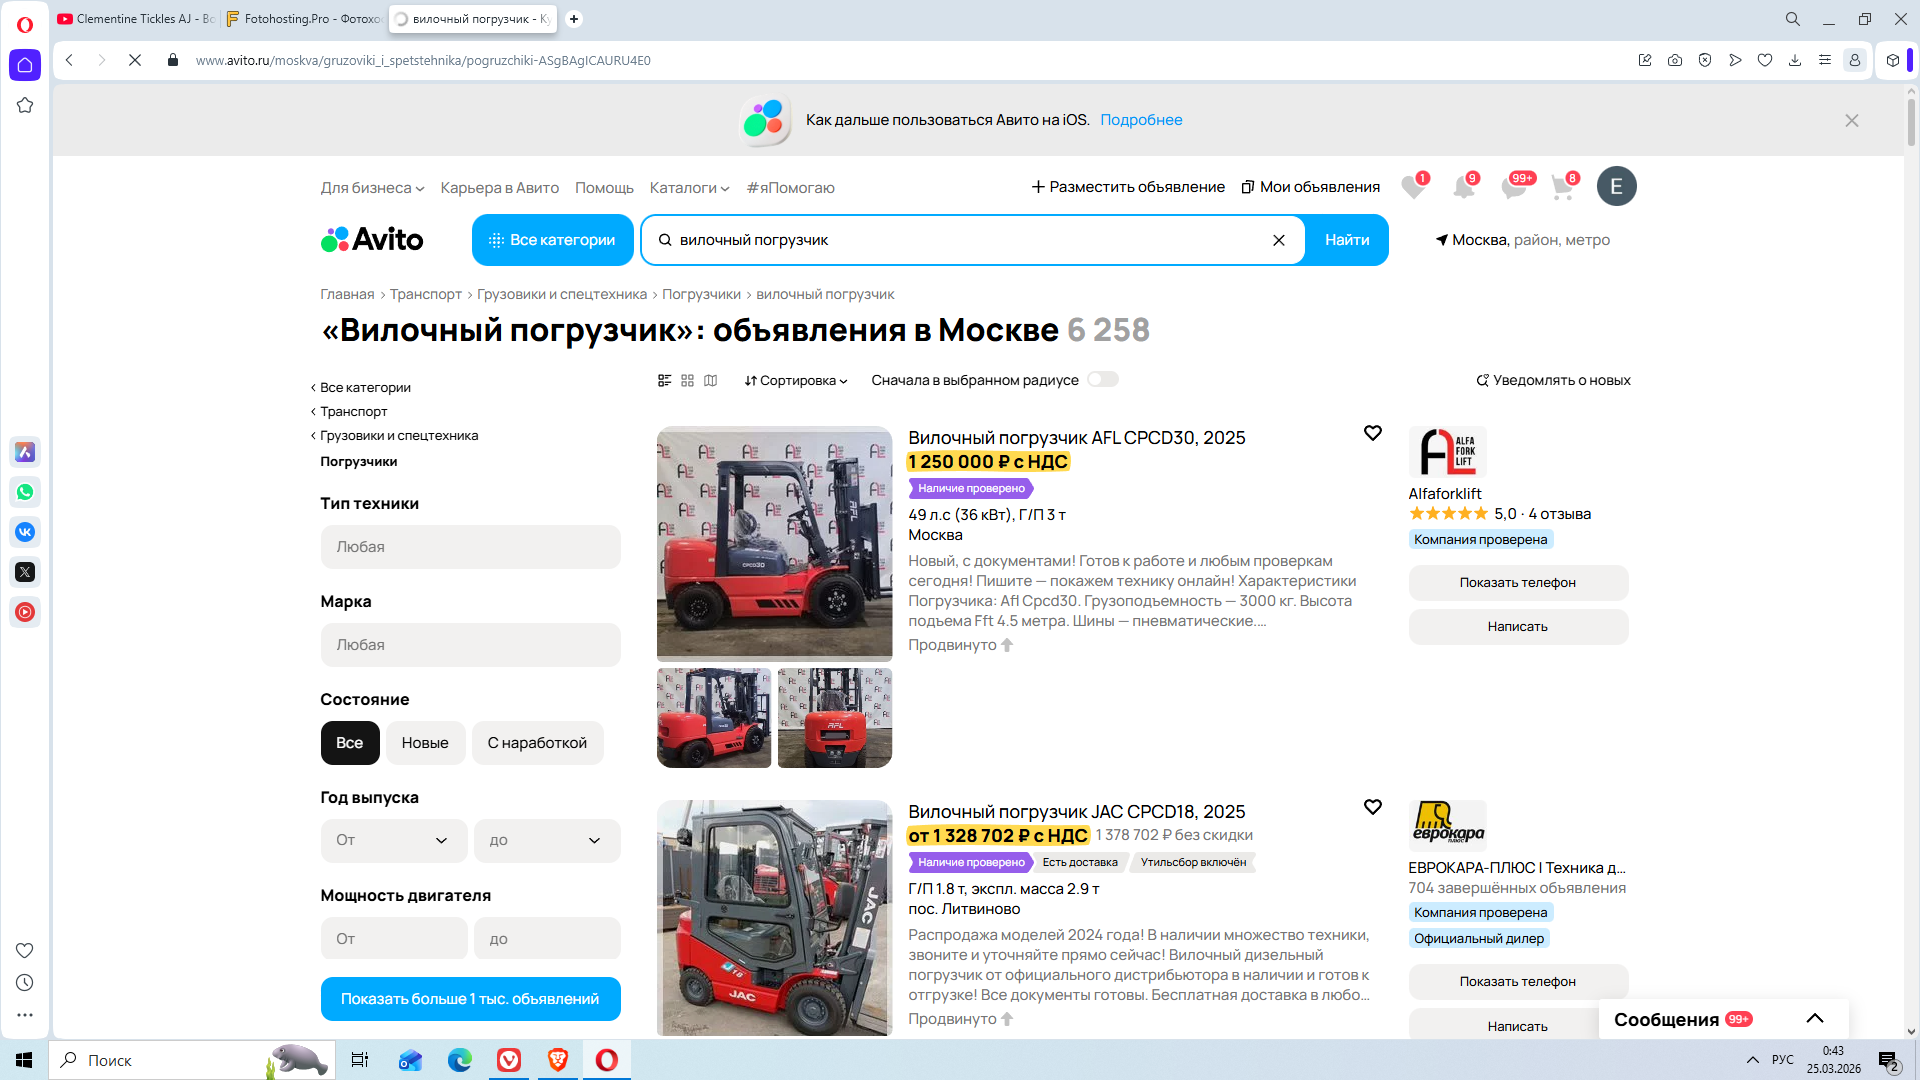The image size is (1920, 1080).
Task: Click the 'Марка' input field
Action: pyautogui.click(x=470, y=645)
